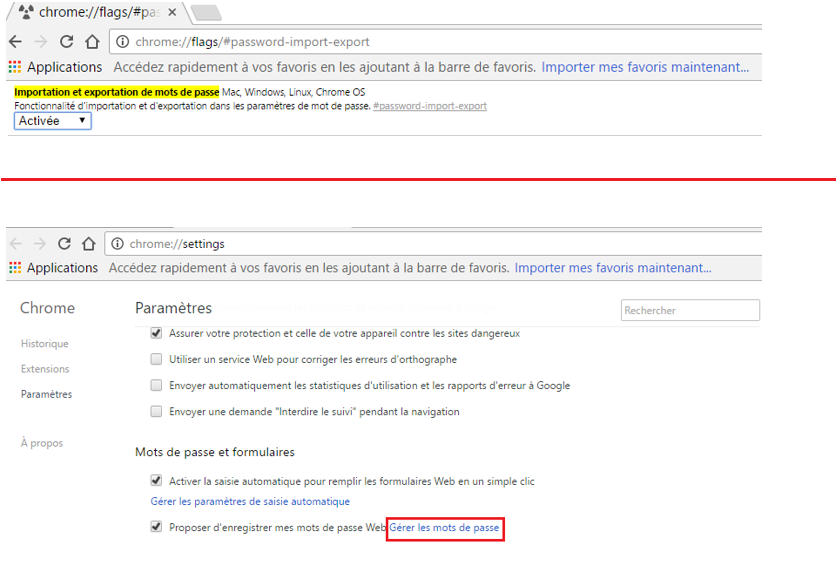Click the 'Gérer les mots de passe' link
The height and width of the screenshot is (579, 836).
pyautogui.click(x=444, y=528)
